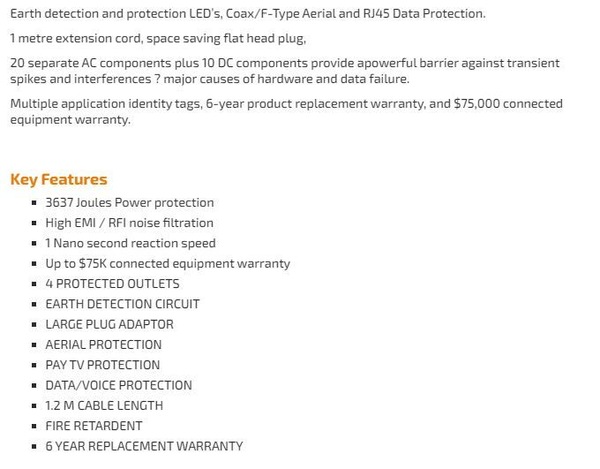Viewport: 600px width, 469px height.
Task: Click the 20 separate AC components paragraph
Action: (x=285, y=71)
